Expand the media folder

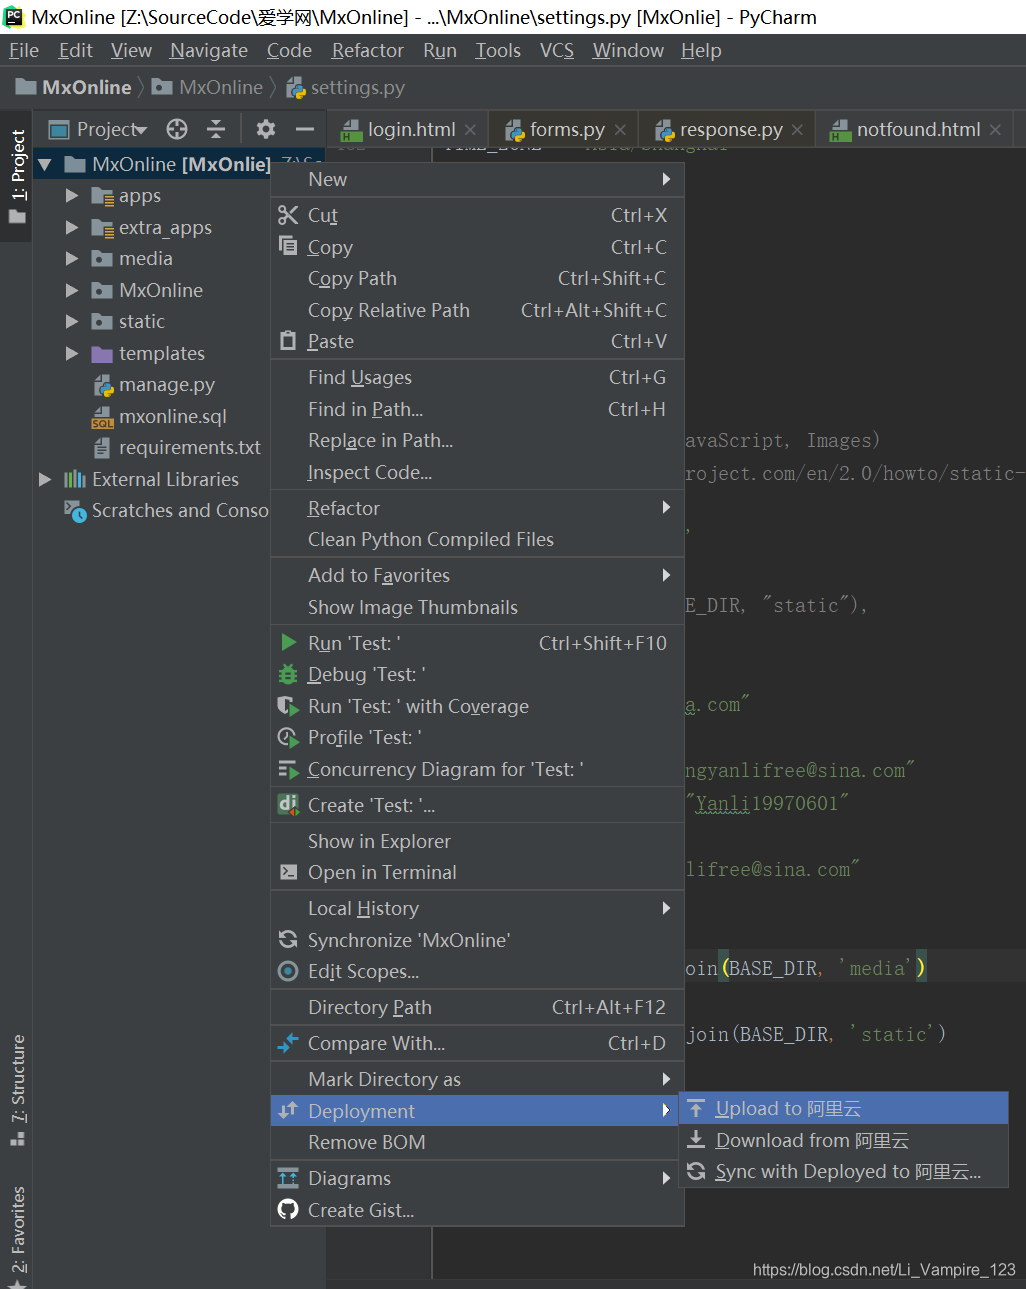click(x=72, y=258)
